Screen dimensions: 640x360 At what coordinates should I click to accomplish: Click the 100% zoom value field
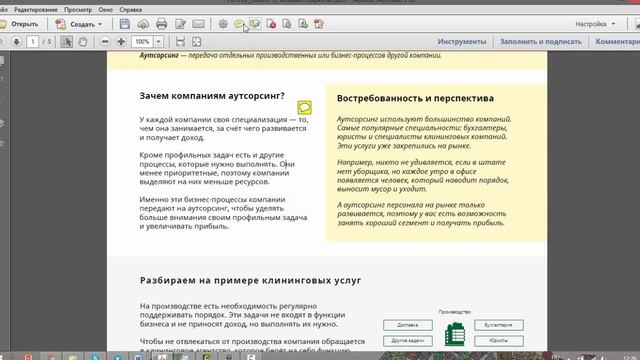[142, 42]
